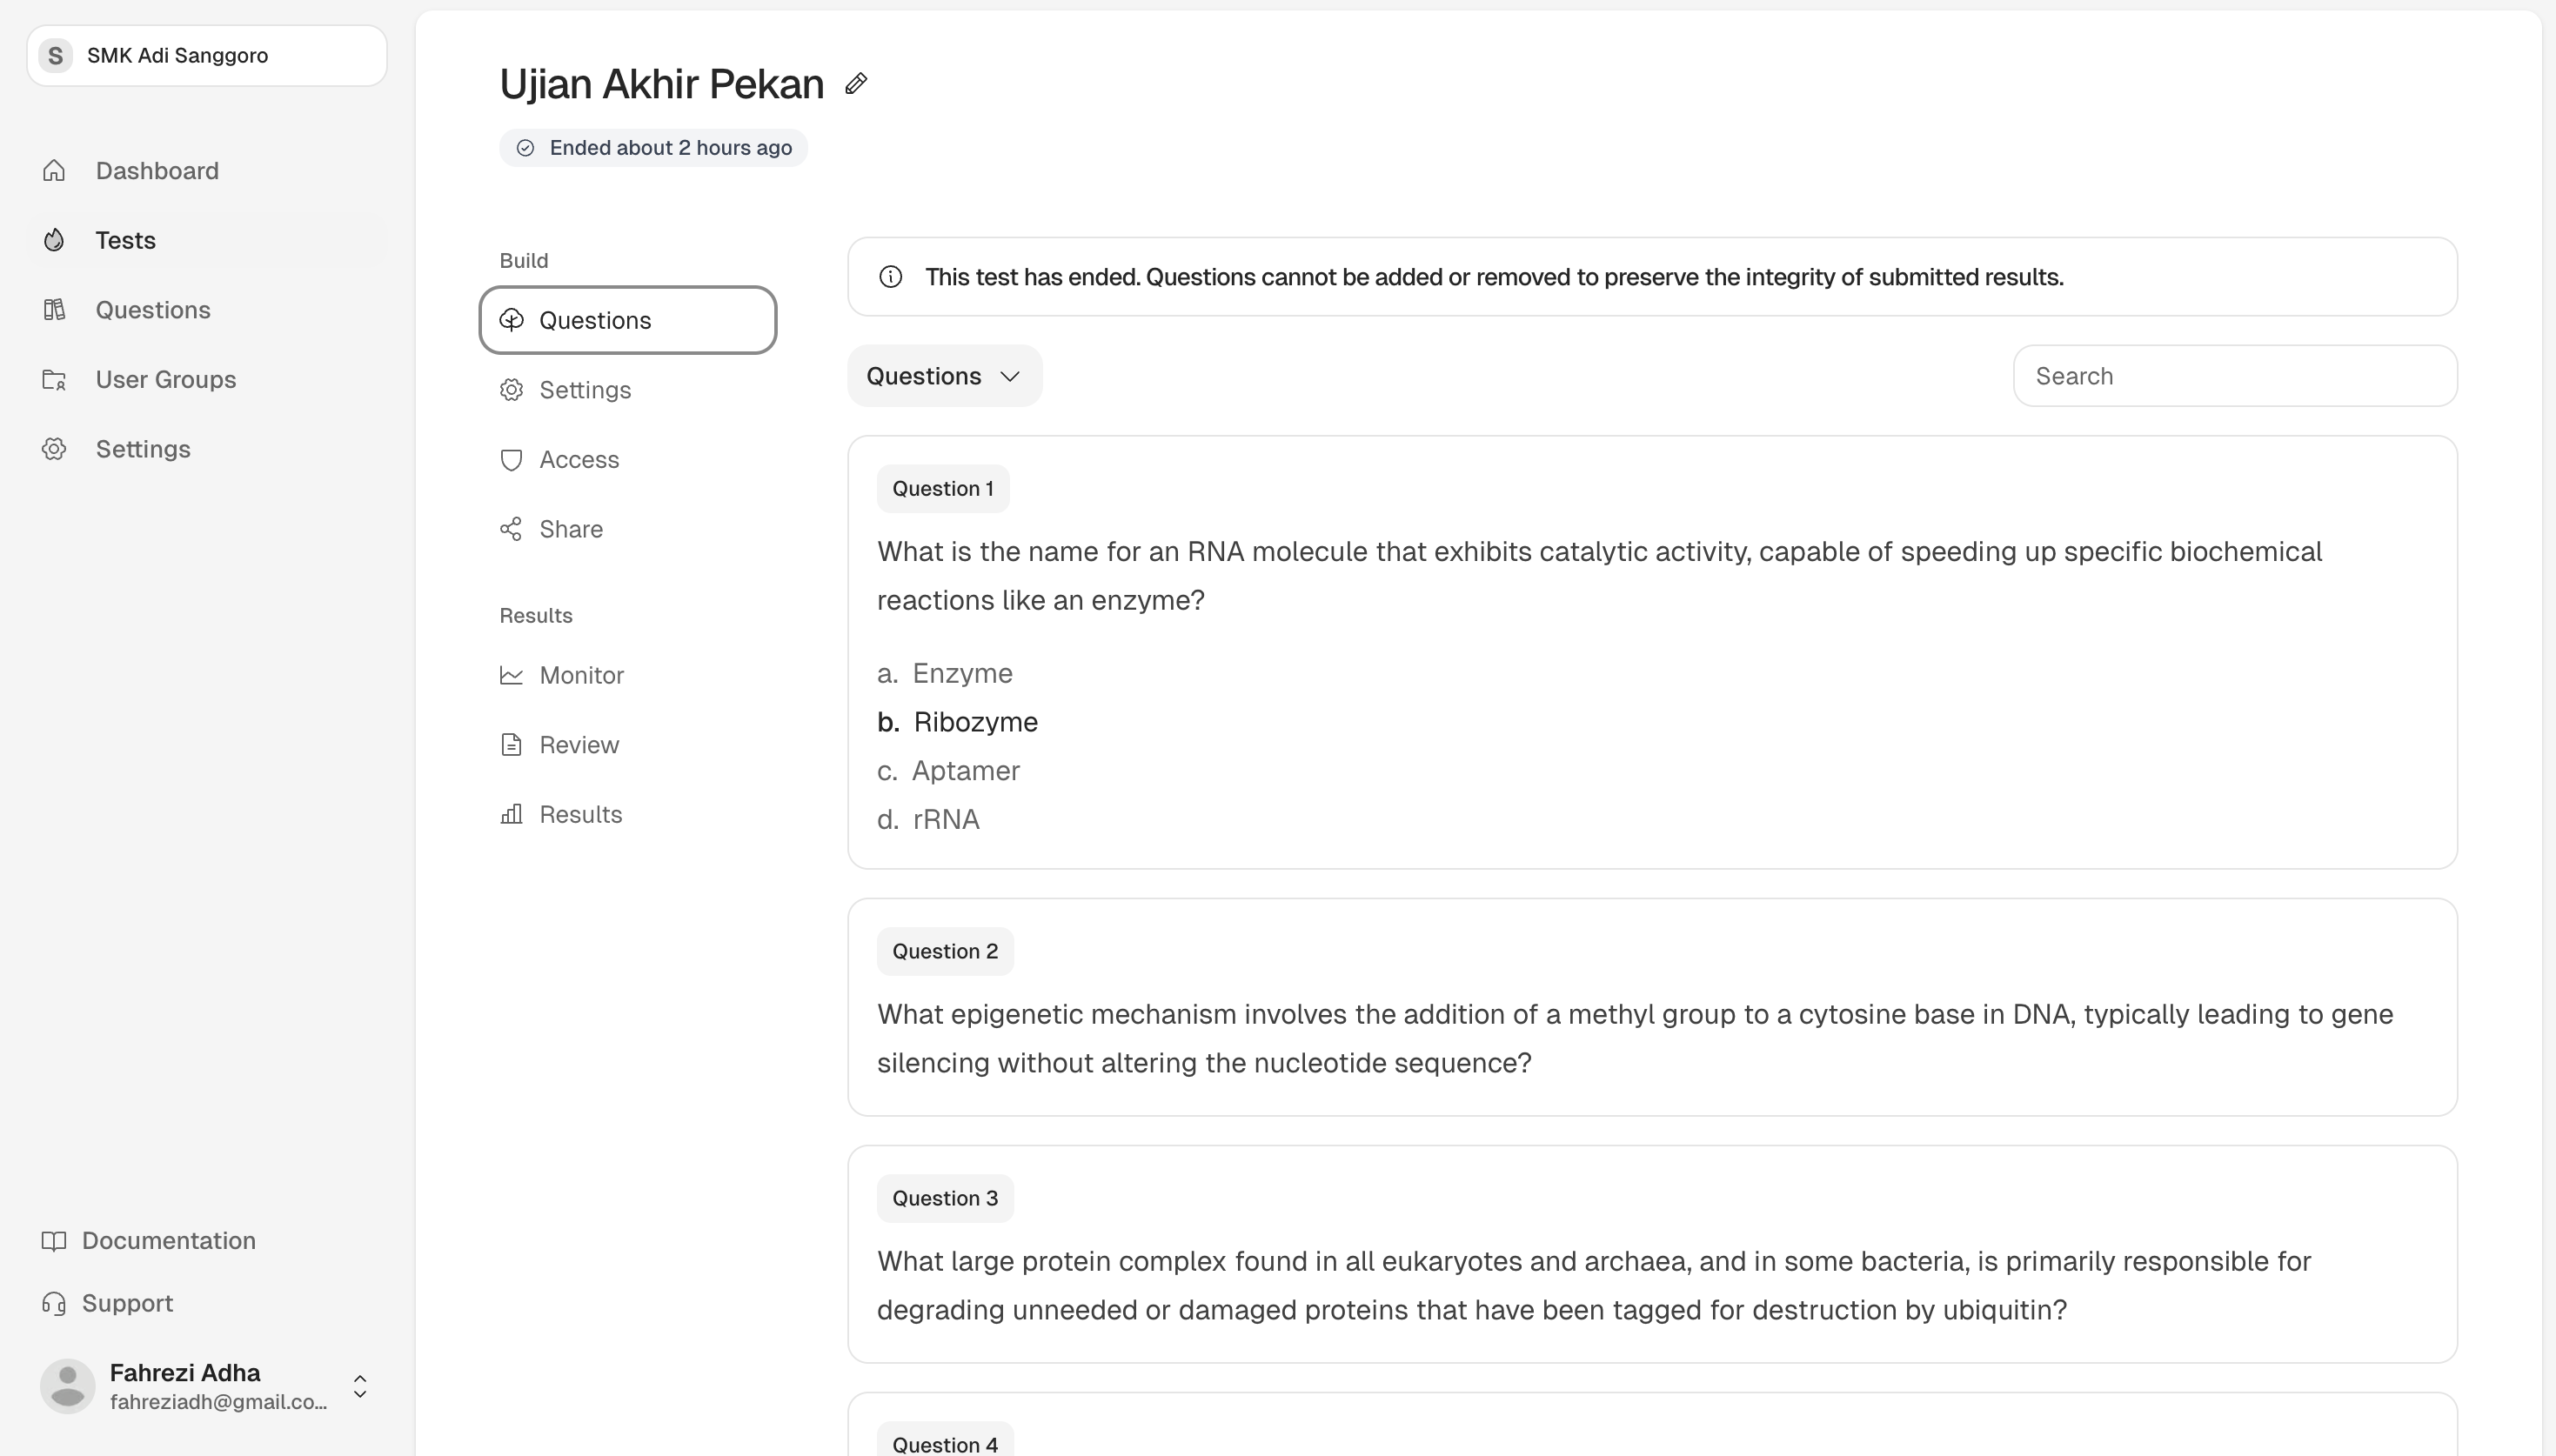Click the Search field above questions
This screenshot has height=1456, width=2556.
2234,375
